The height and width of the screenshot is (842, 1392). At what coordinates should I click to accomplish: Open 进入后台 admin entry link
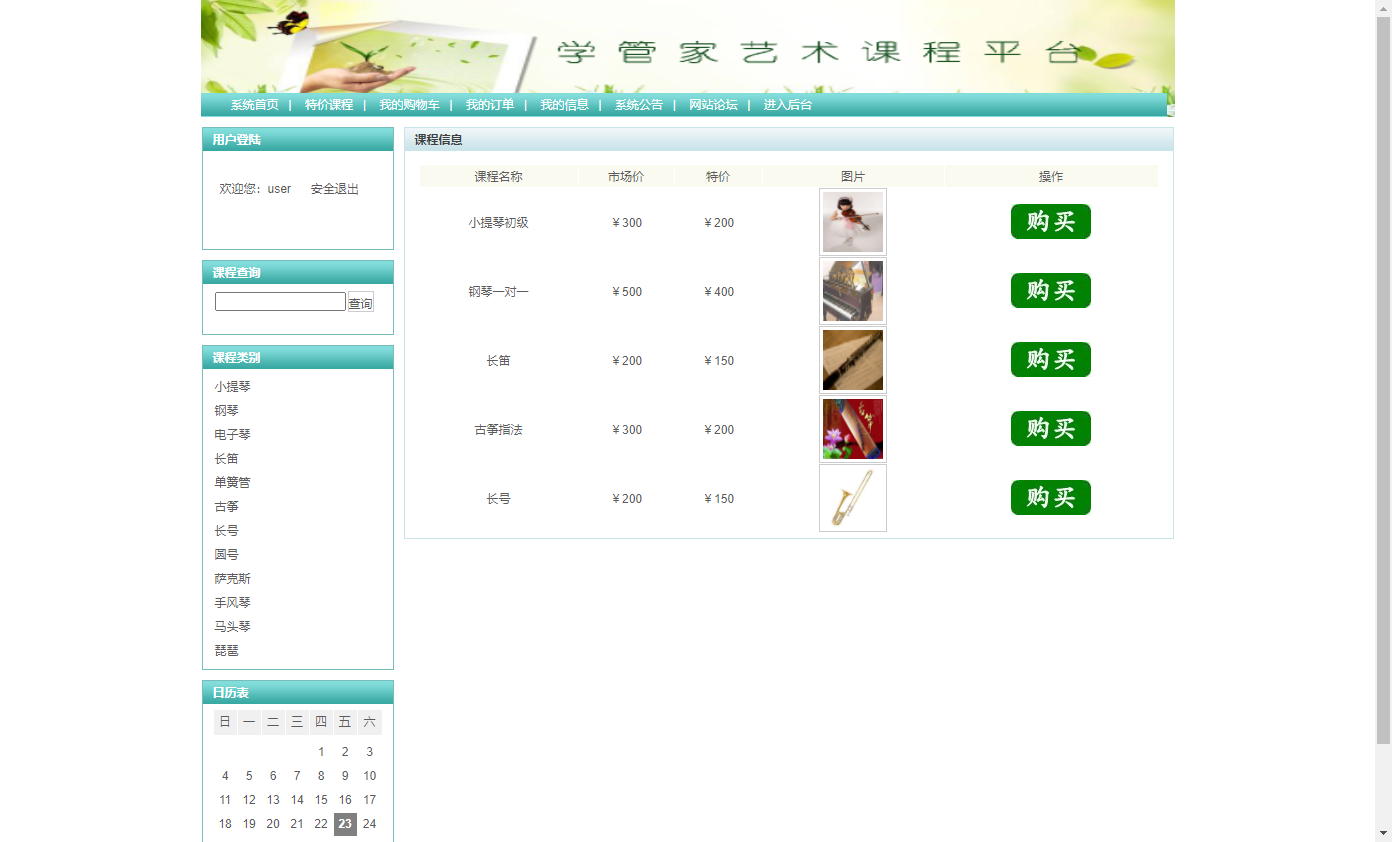[x=788, y=105]
